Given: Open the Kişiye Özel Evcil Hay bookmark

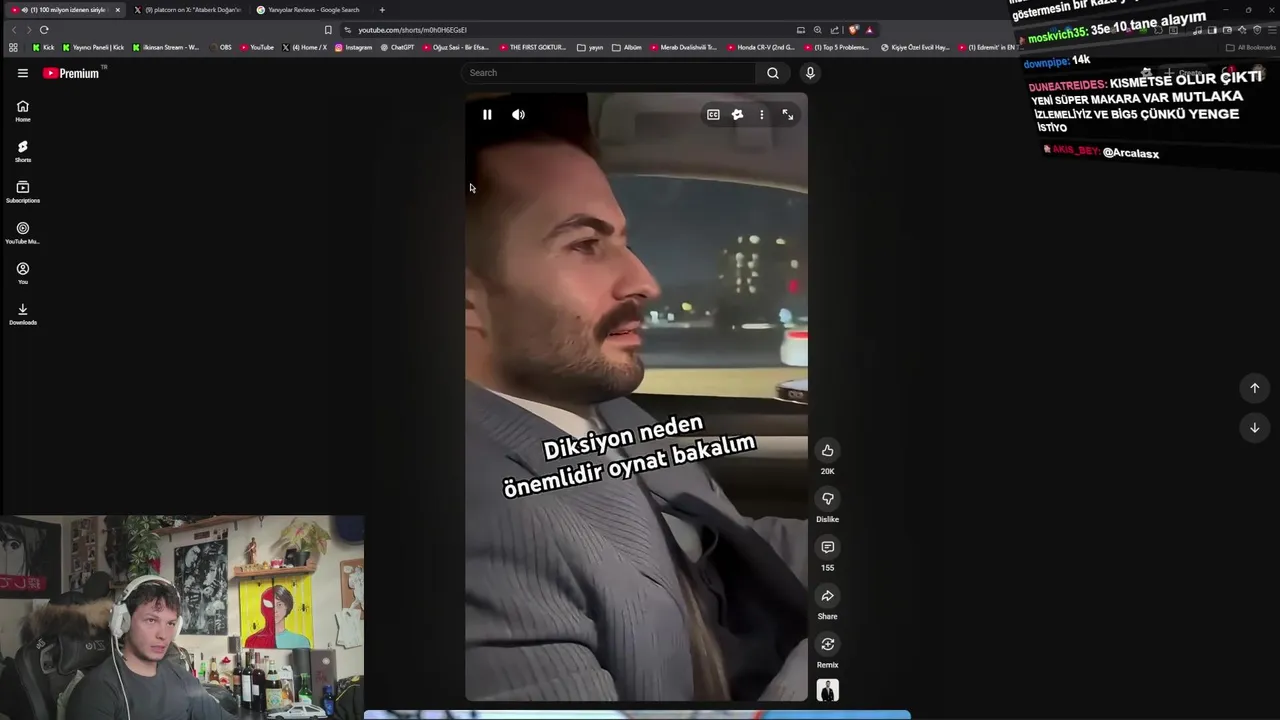Looking at the screenshot, I should 915,47.
